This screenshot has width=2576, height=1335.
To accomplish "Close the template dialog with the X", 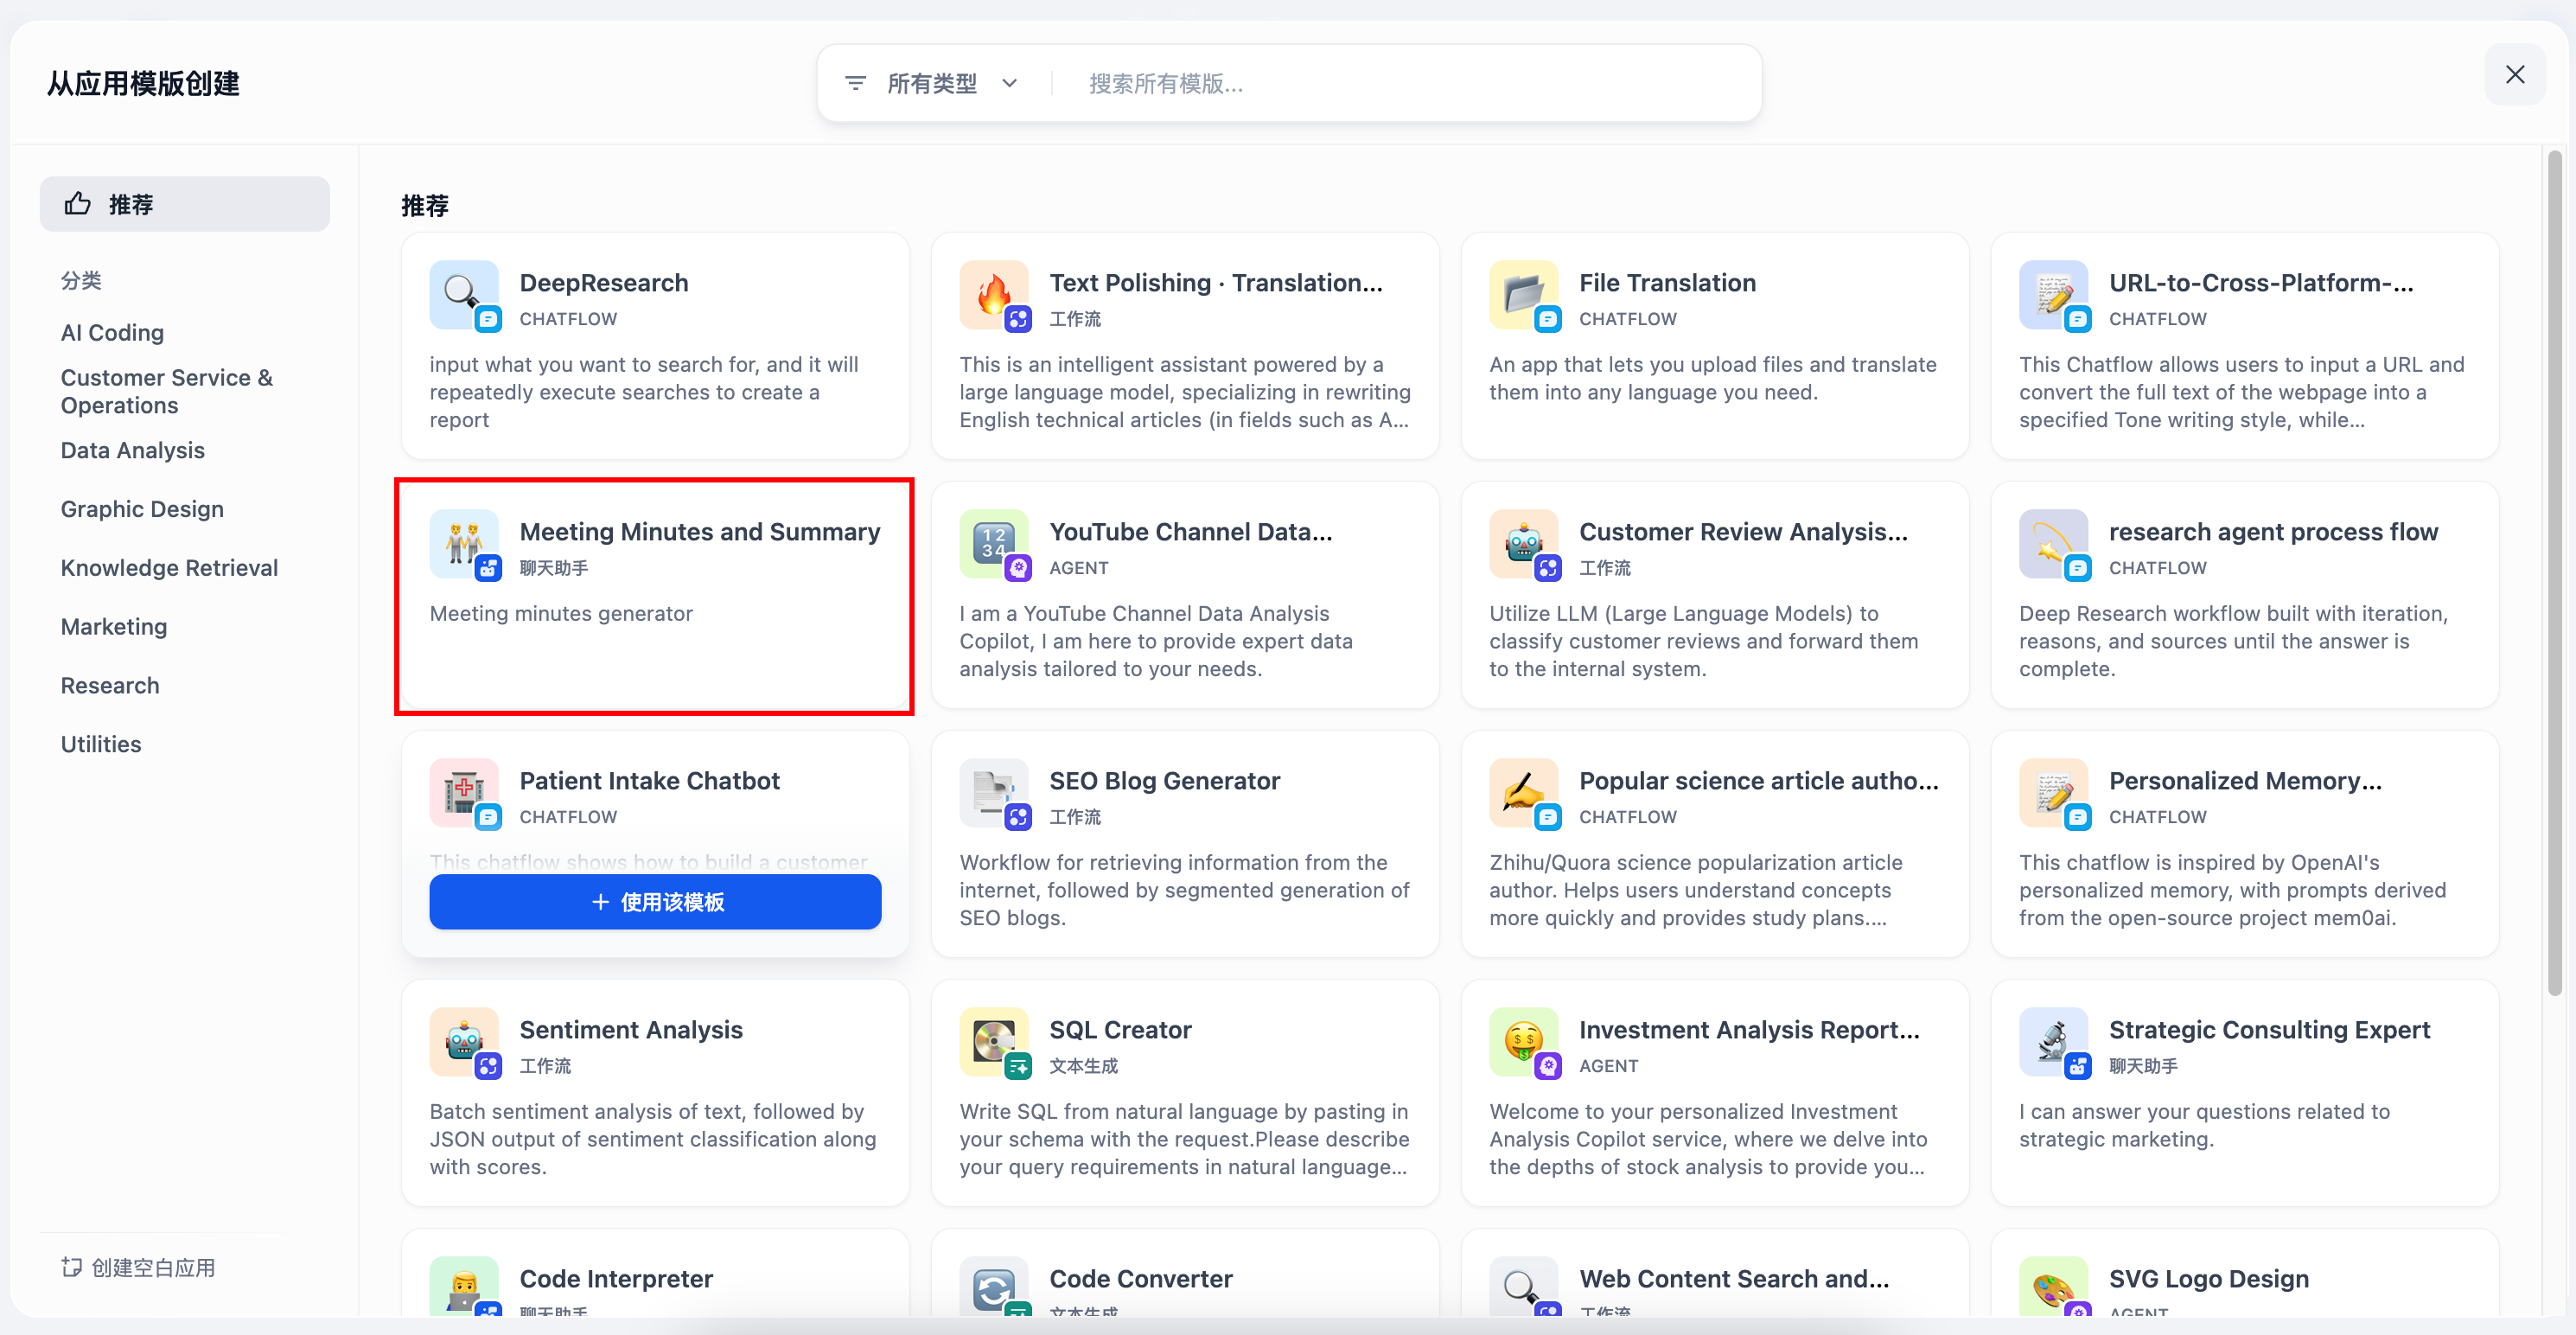I will click(x=2515, y=74).
